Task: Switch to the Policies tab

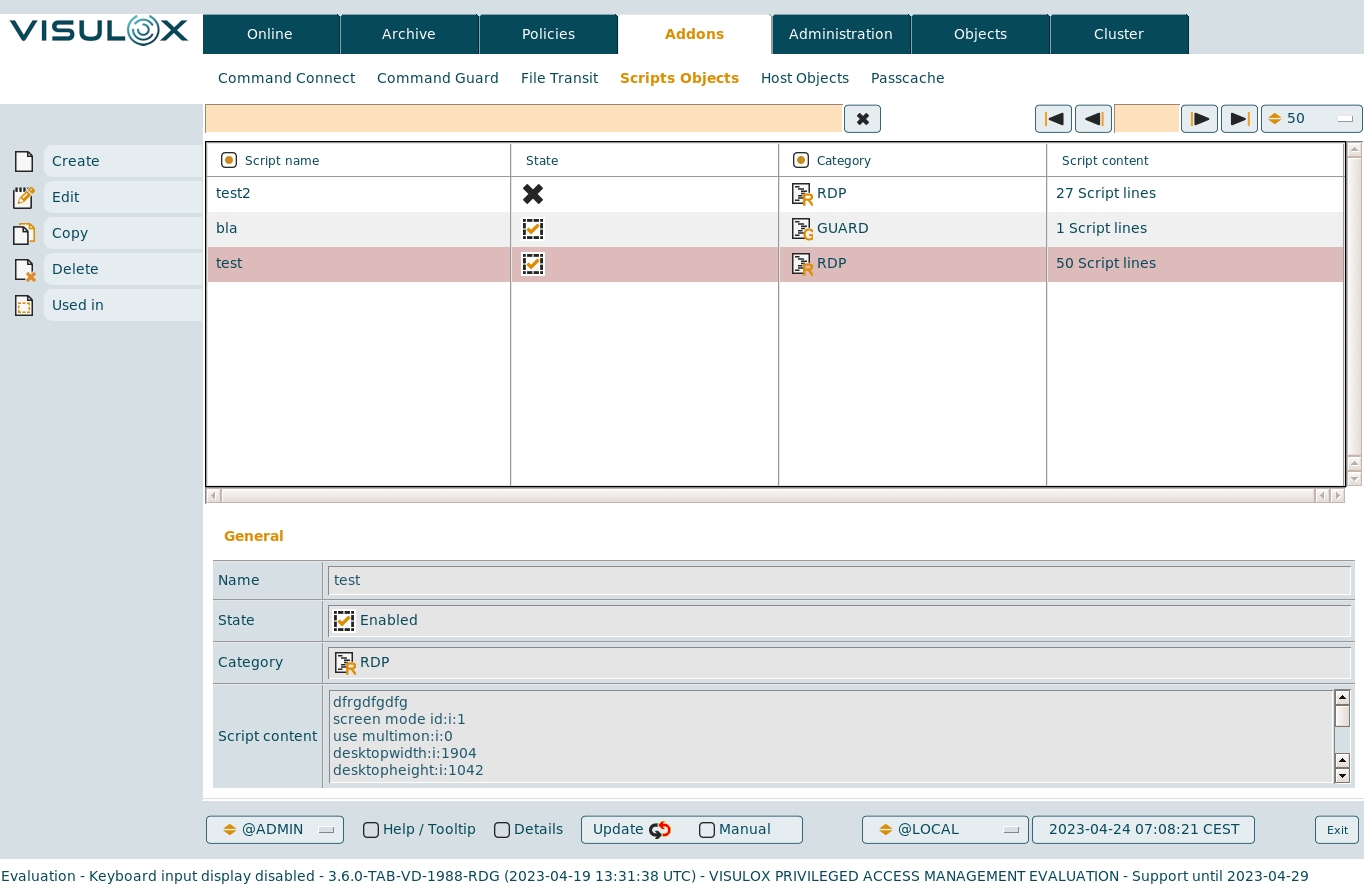Action: tap(548, 34)
